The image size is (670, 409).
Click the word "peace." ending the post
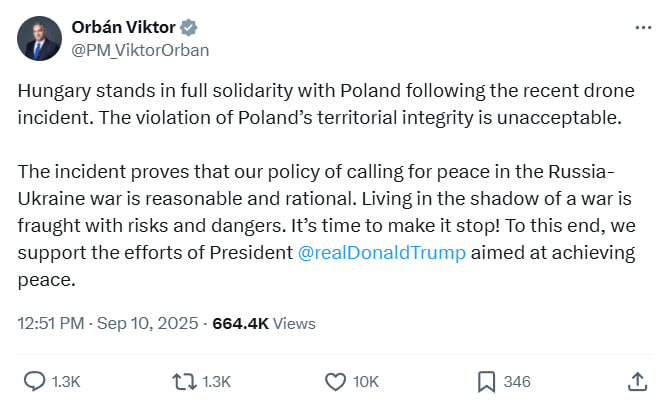tap(47, 280)
